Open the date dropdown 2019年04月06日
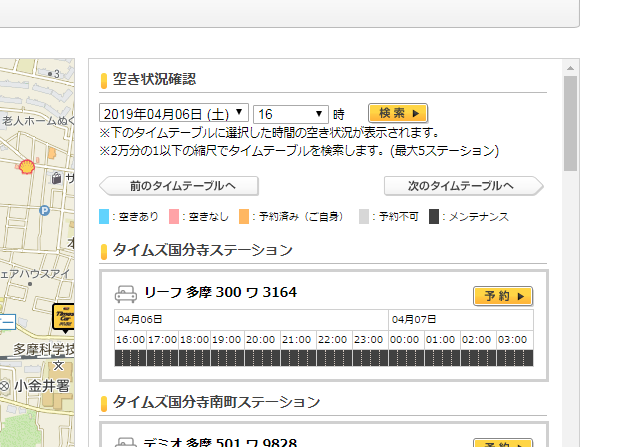The height and width of the screenshot is (447, 630). (174, 113)
